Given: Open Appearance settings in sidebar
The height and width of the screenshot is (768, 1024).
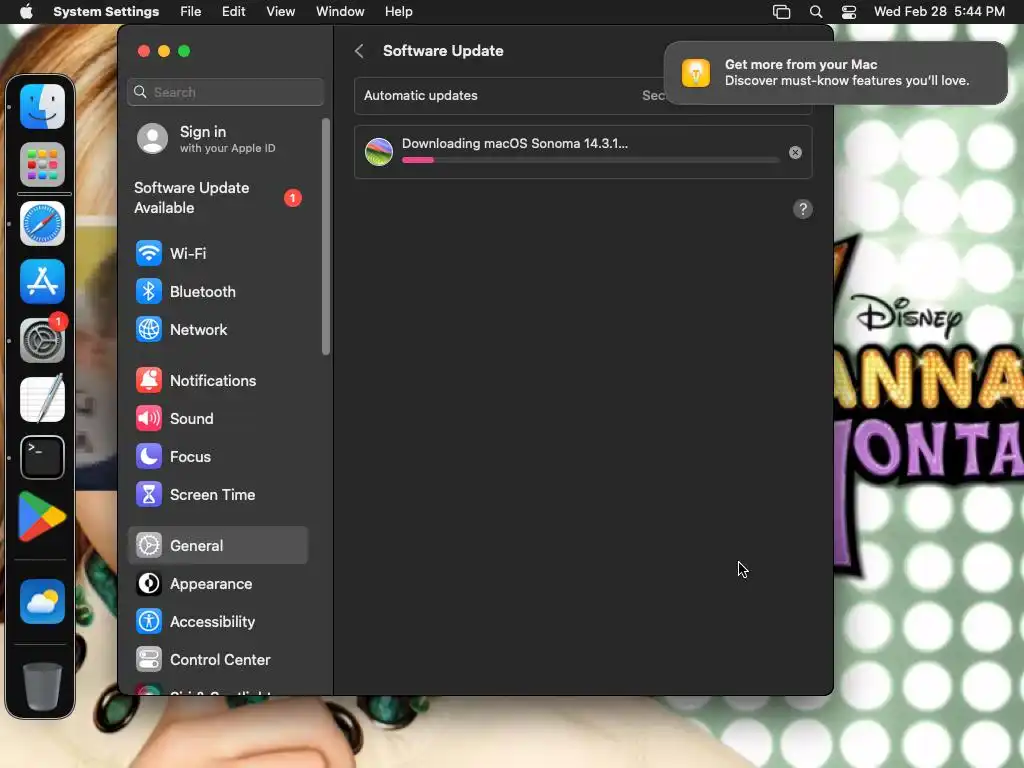Looking at the screenshot, I should 218,584.
